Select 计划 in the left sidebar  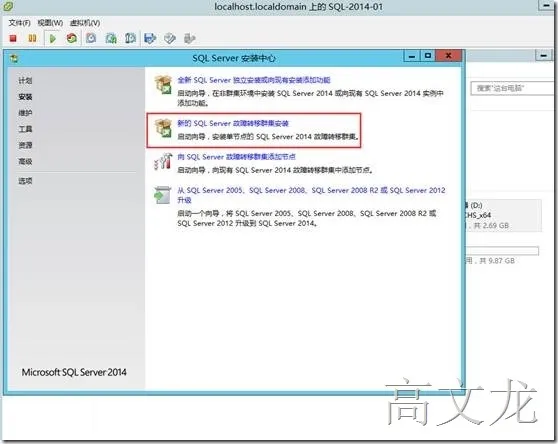click(25, 81)
